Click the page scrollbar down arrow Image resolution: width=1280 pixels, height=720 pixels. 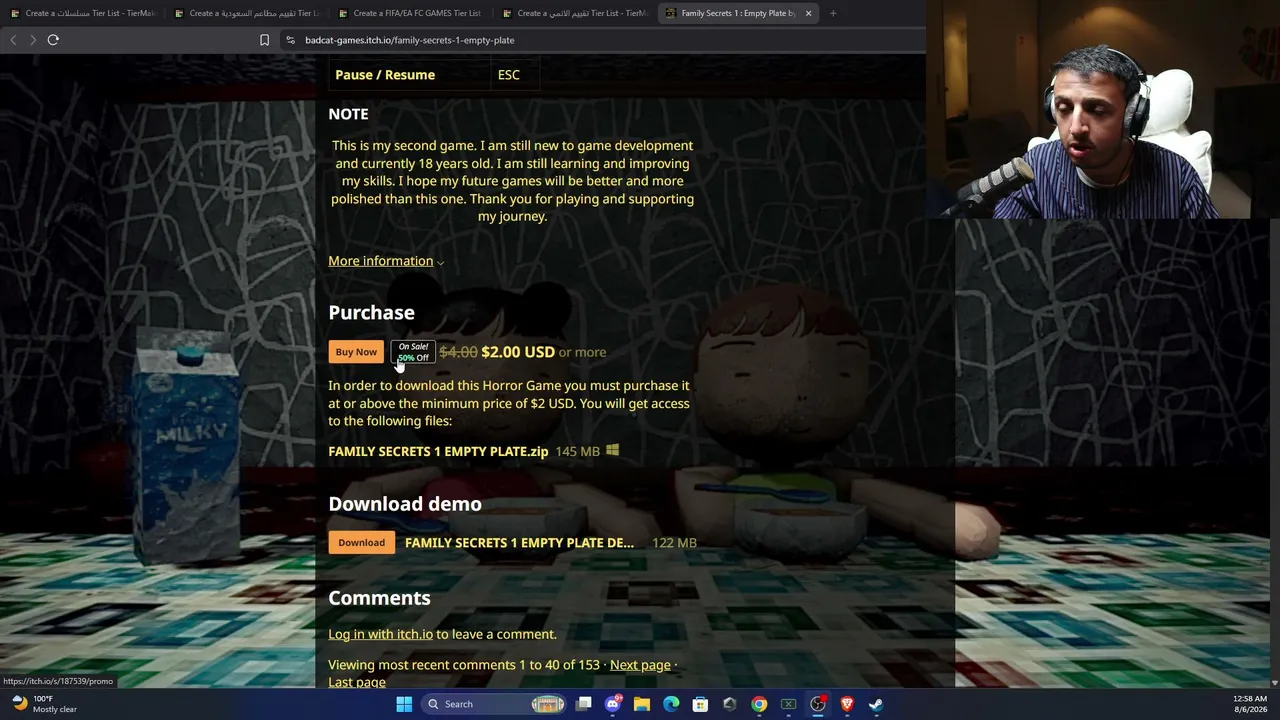coord(1274,683)
